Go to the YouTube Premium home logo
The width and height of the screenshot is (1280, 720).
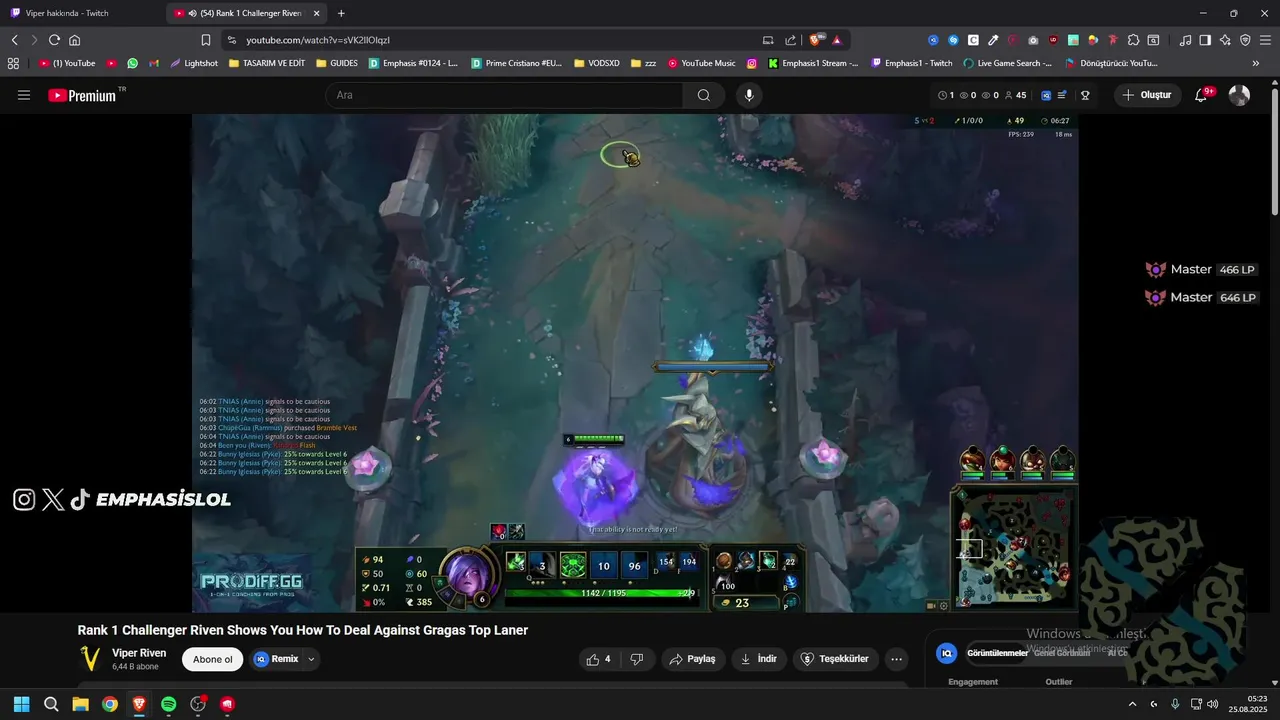point(82,95)
